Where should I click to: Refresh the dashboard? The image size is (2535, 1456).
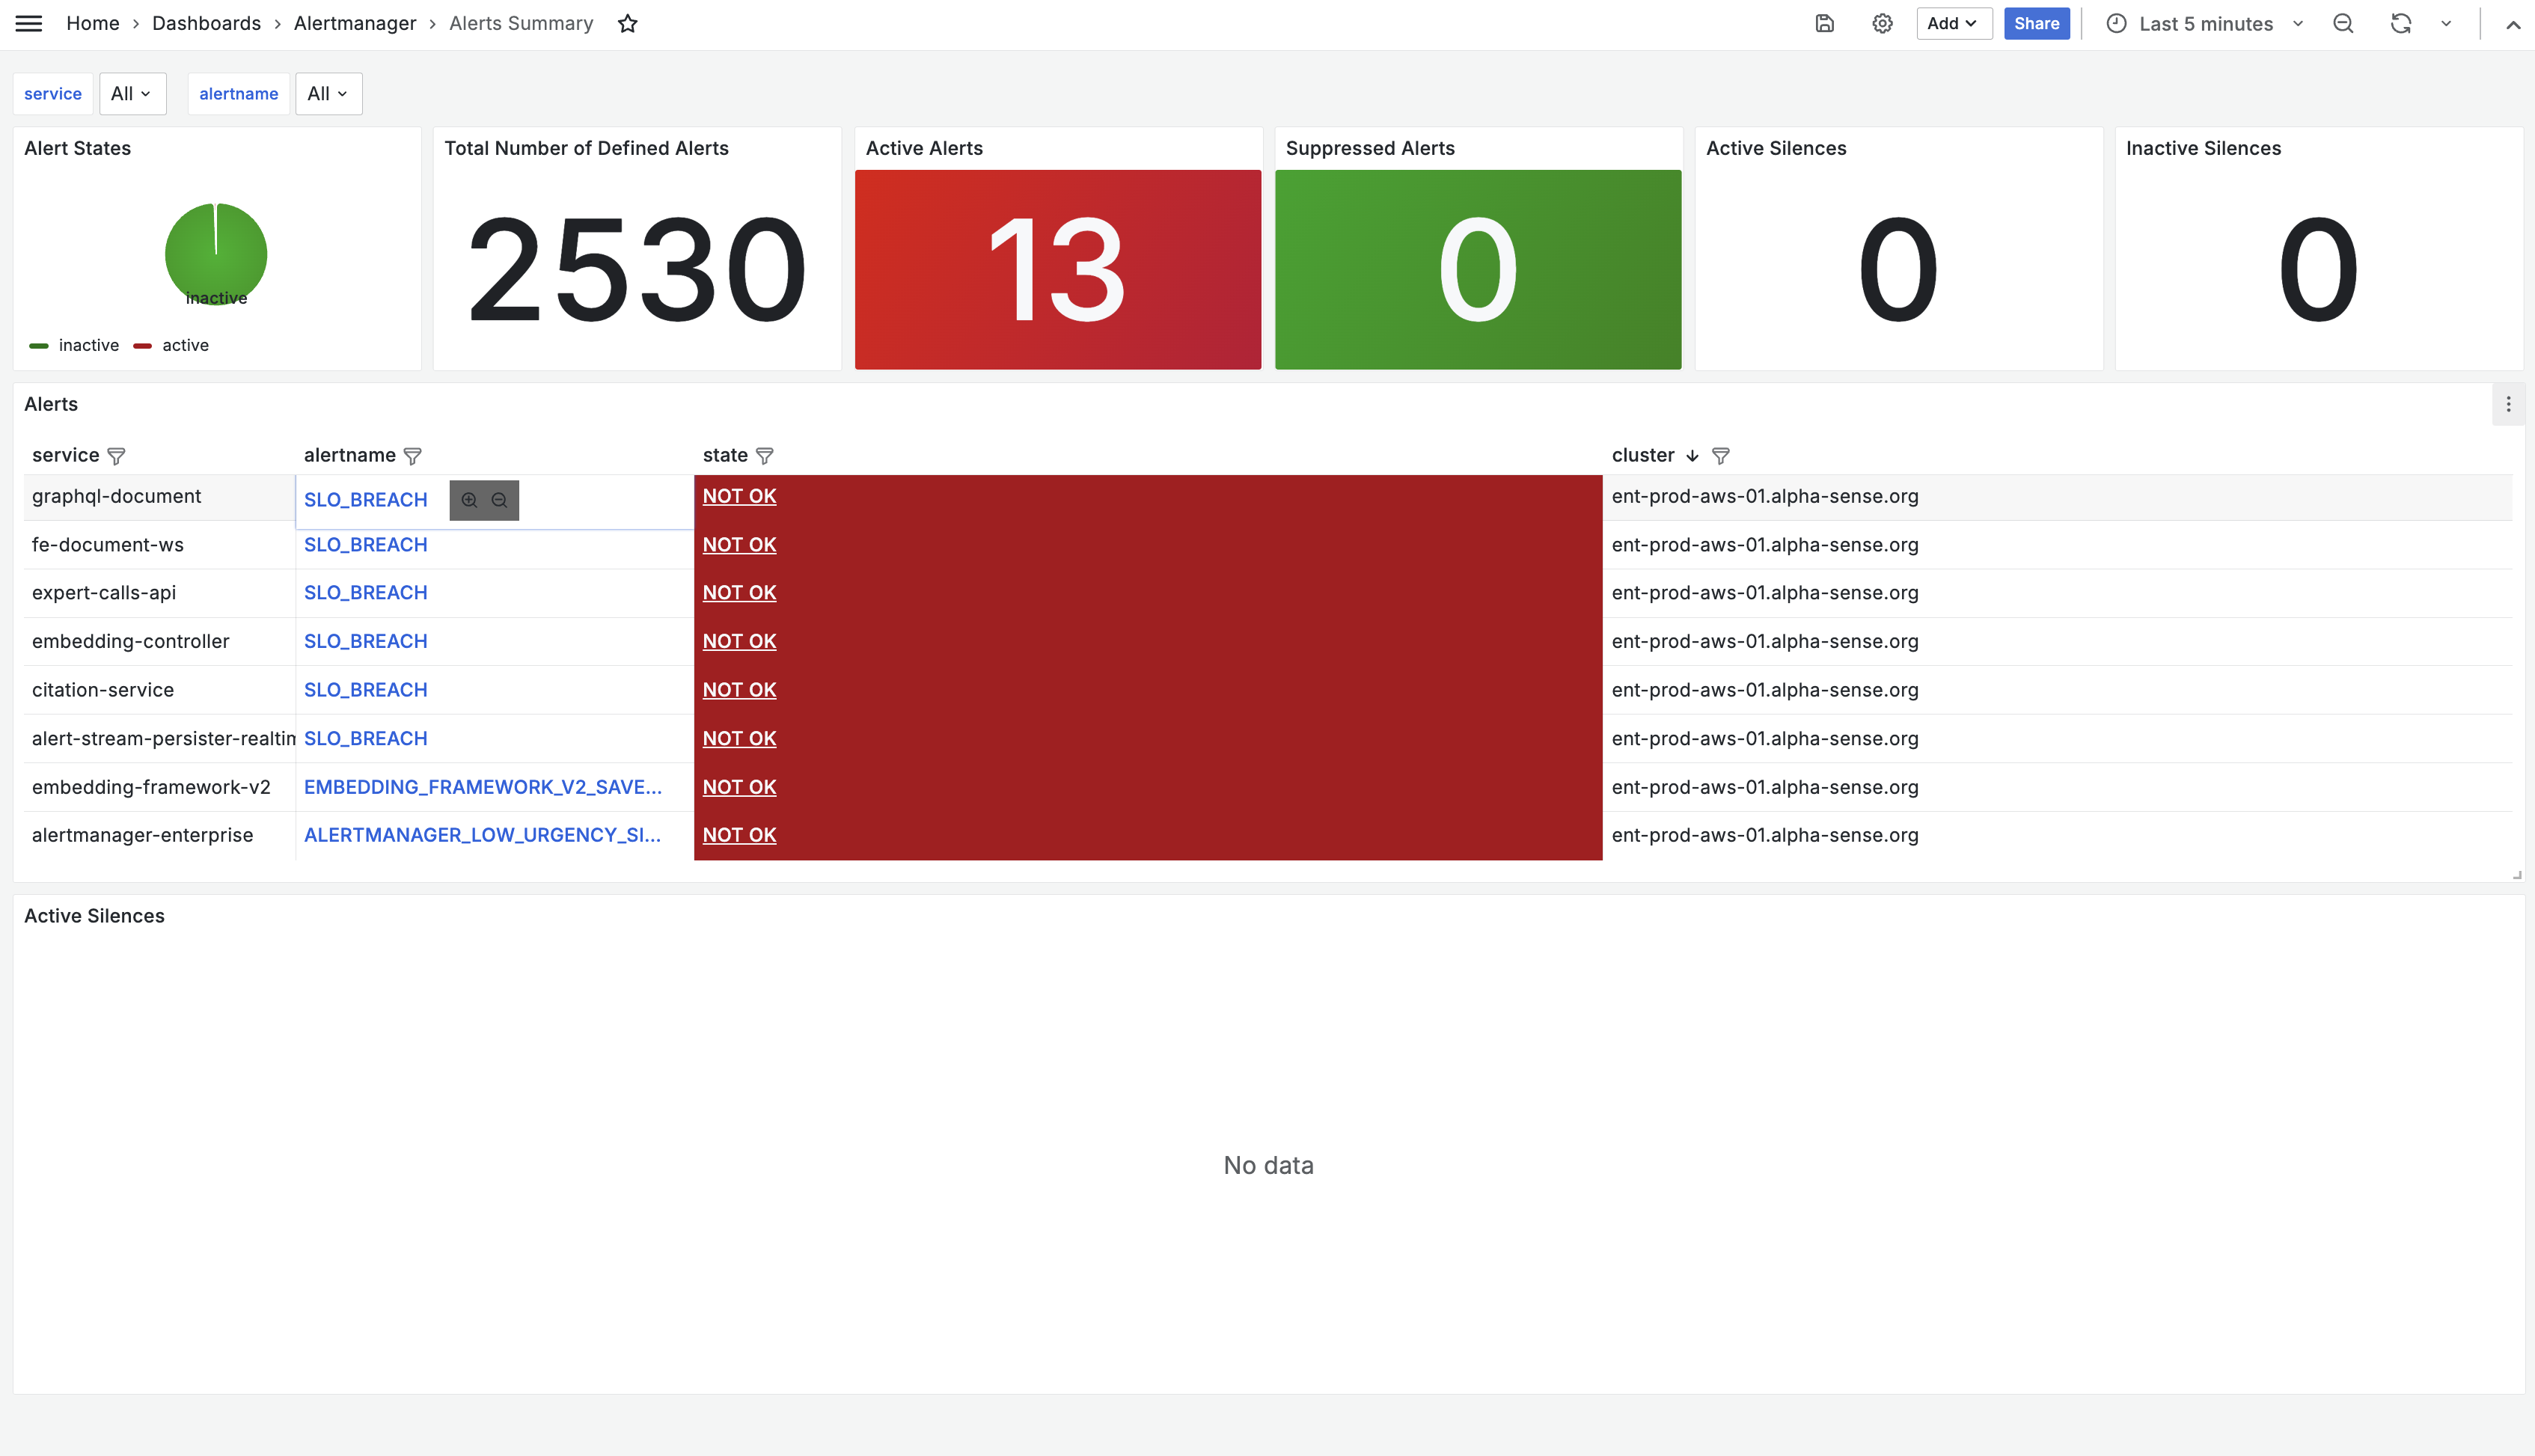click(2401, 23)
